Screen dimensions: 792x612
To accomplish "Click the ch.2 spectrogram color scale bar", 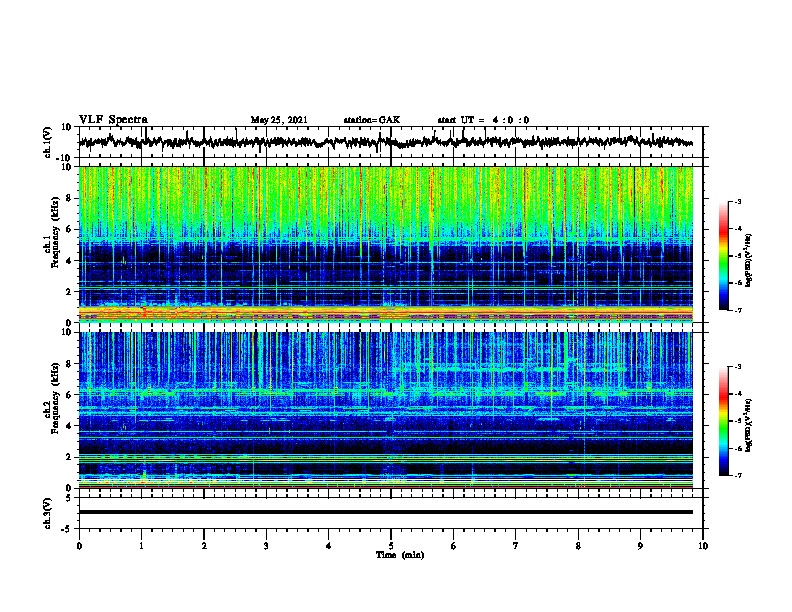I will [x=724, y=421].
